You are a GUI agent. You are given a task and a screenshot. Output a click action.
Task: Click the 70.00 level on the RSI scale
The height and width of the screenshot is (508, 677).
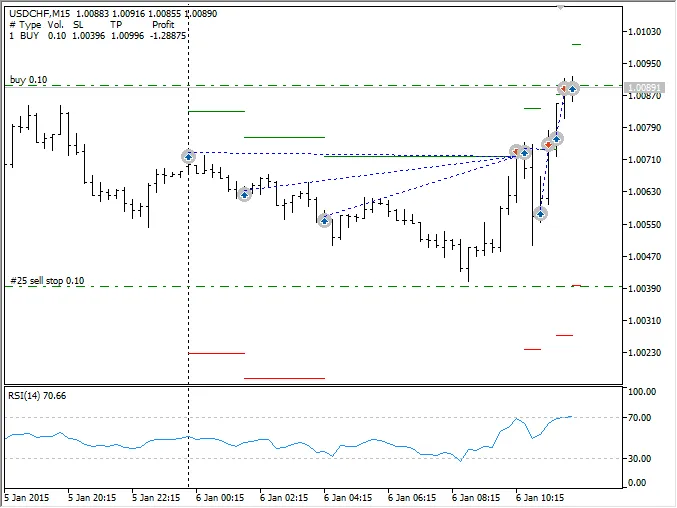[x=640, y=417]
